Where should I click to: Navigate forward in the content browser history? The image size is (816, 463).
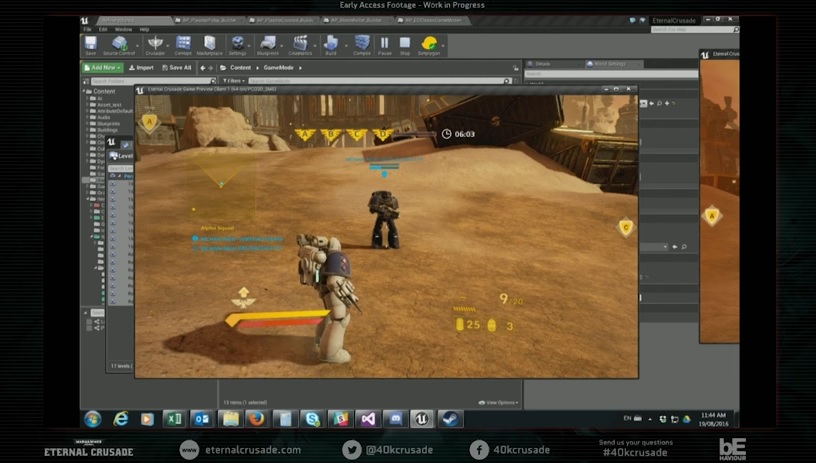coord(210,68)
